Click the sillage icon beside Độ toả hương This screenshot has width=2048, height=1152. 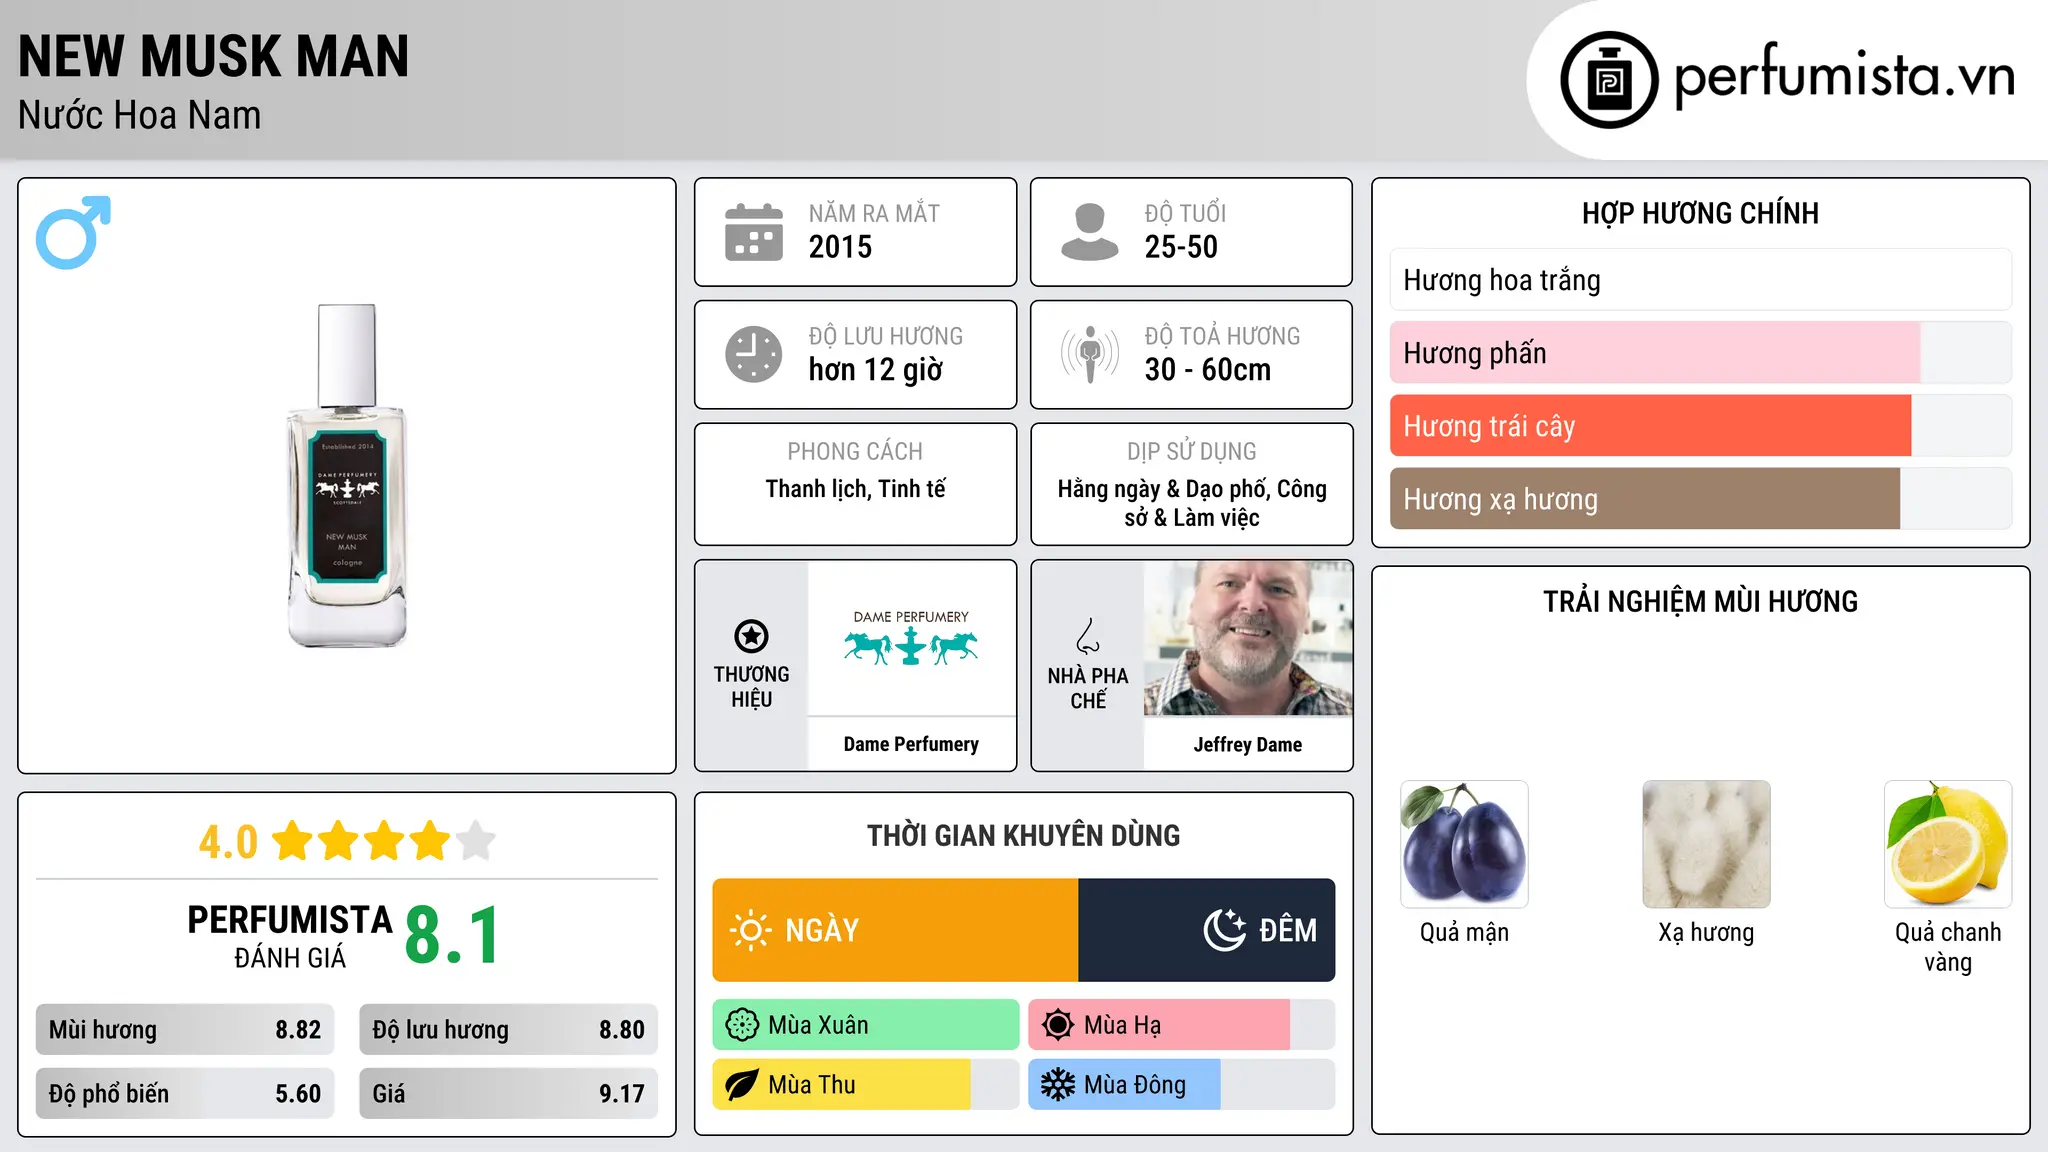1090,354
